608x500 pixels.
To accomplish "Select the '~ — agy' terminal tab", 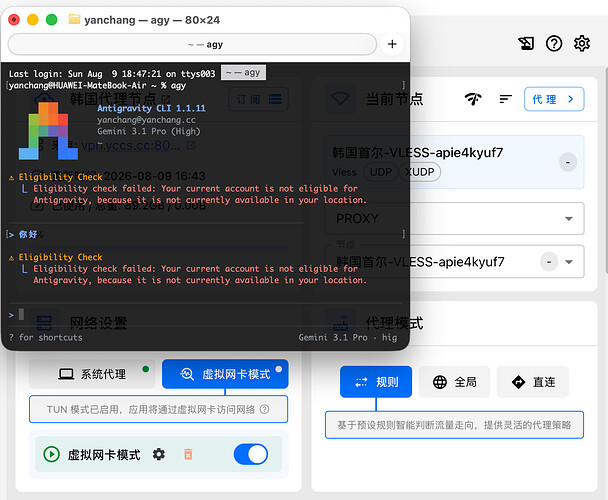I will (192, 45).
